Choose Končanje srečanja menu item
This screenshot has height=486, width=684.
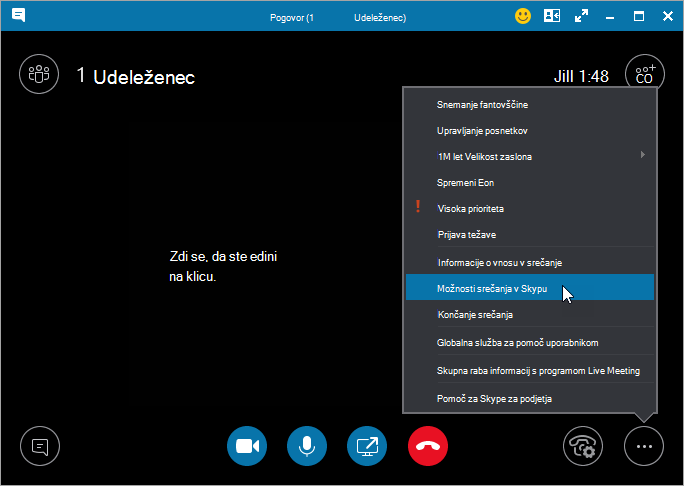(x=530, y=315)
